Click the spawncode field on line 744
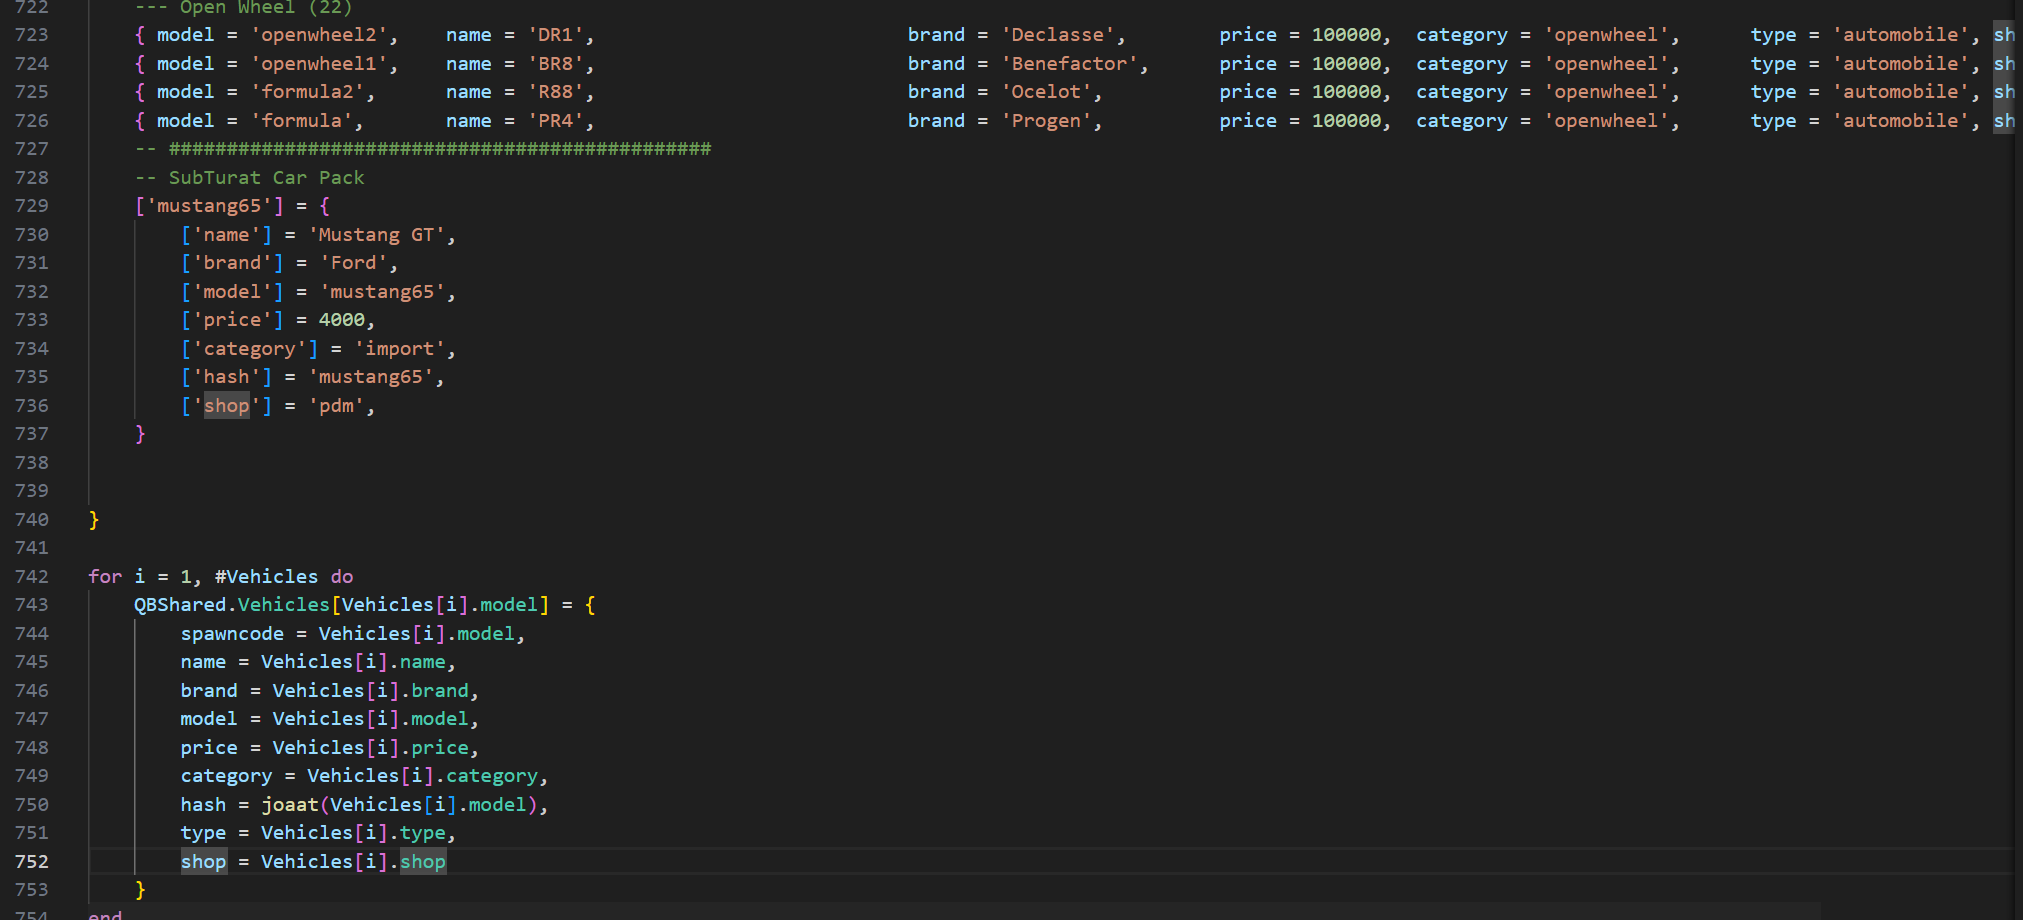 (232, 634)
